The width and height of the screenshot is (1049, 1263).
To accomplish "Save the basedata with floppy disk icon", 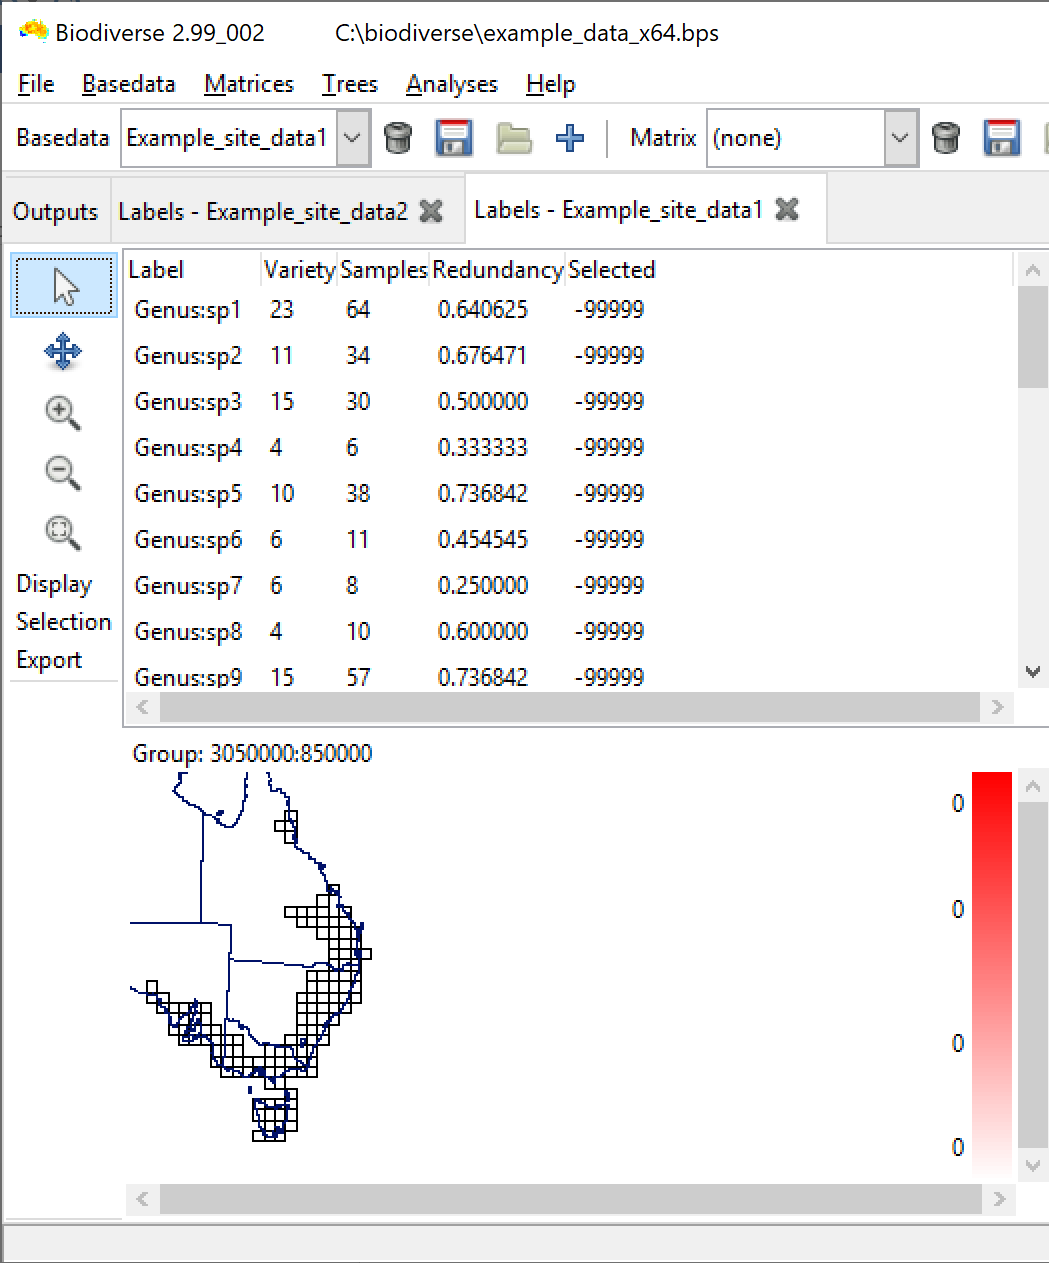I will pos(454,138).
